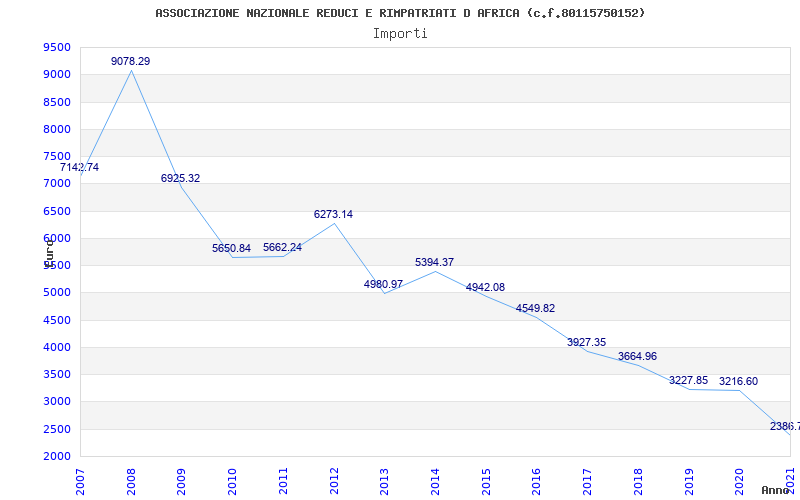Click the x-axis year 2014
The height and width of the screenshot is (500, 800).
click(435, 481)
